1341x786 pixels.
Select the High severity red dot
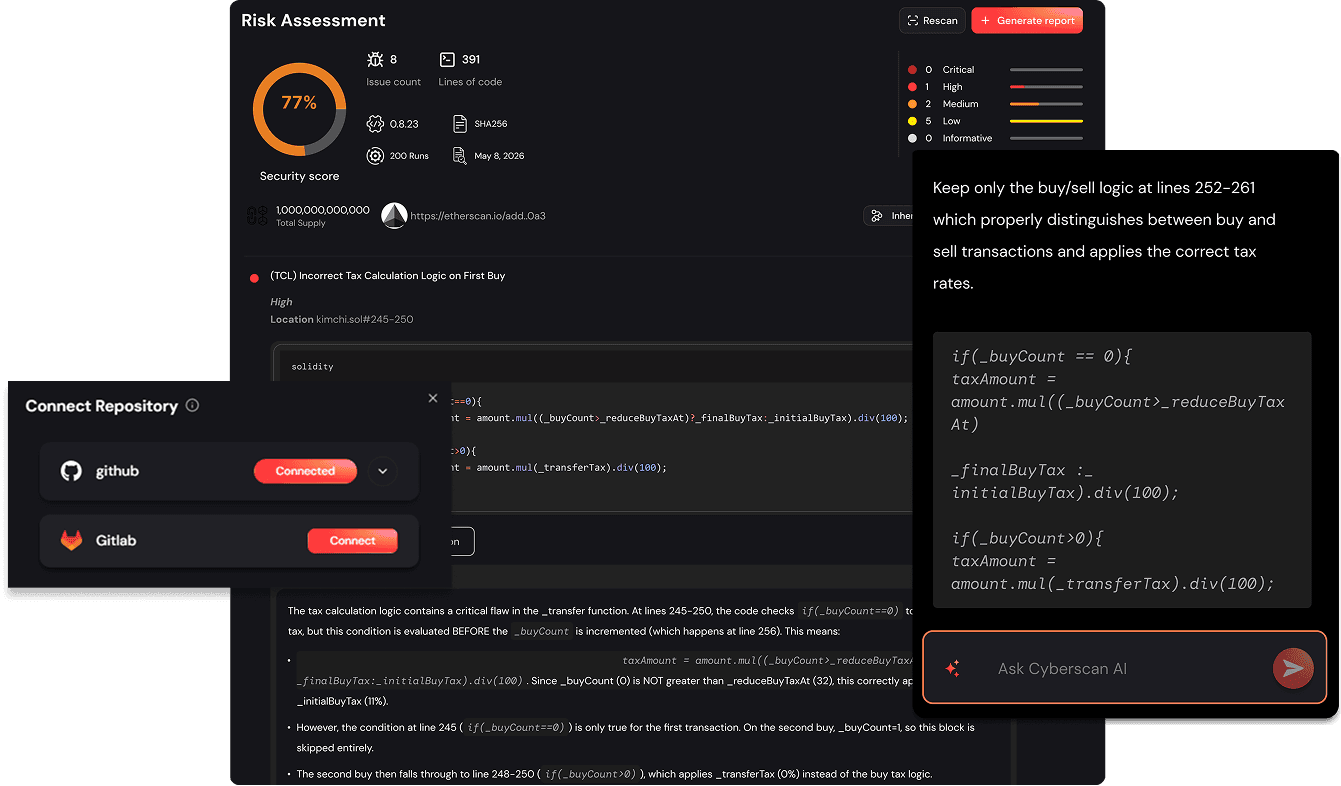(912, 87)
